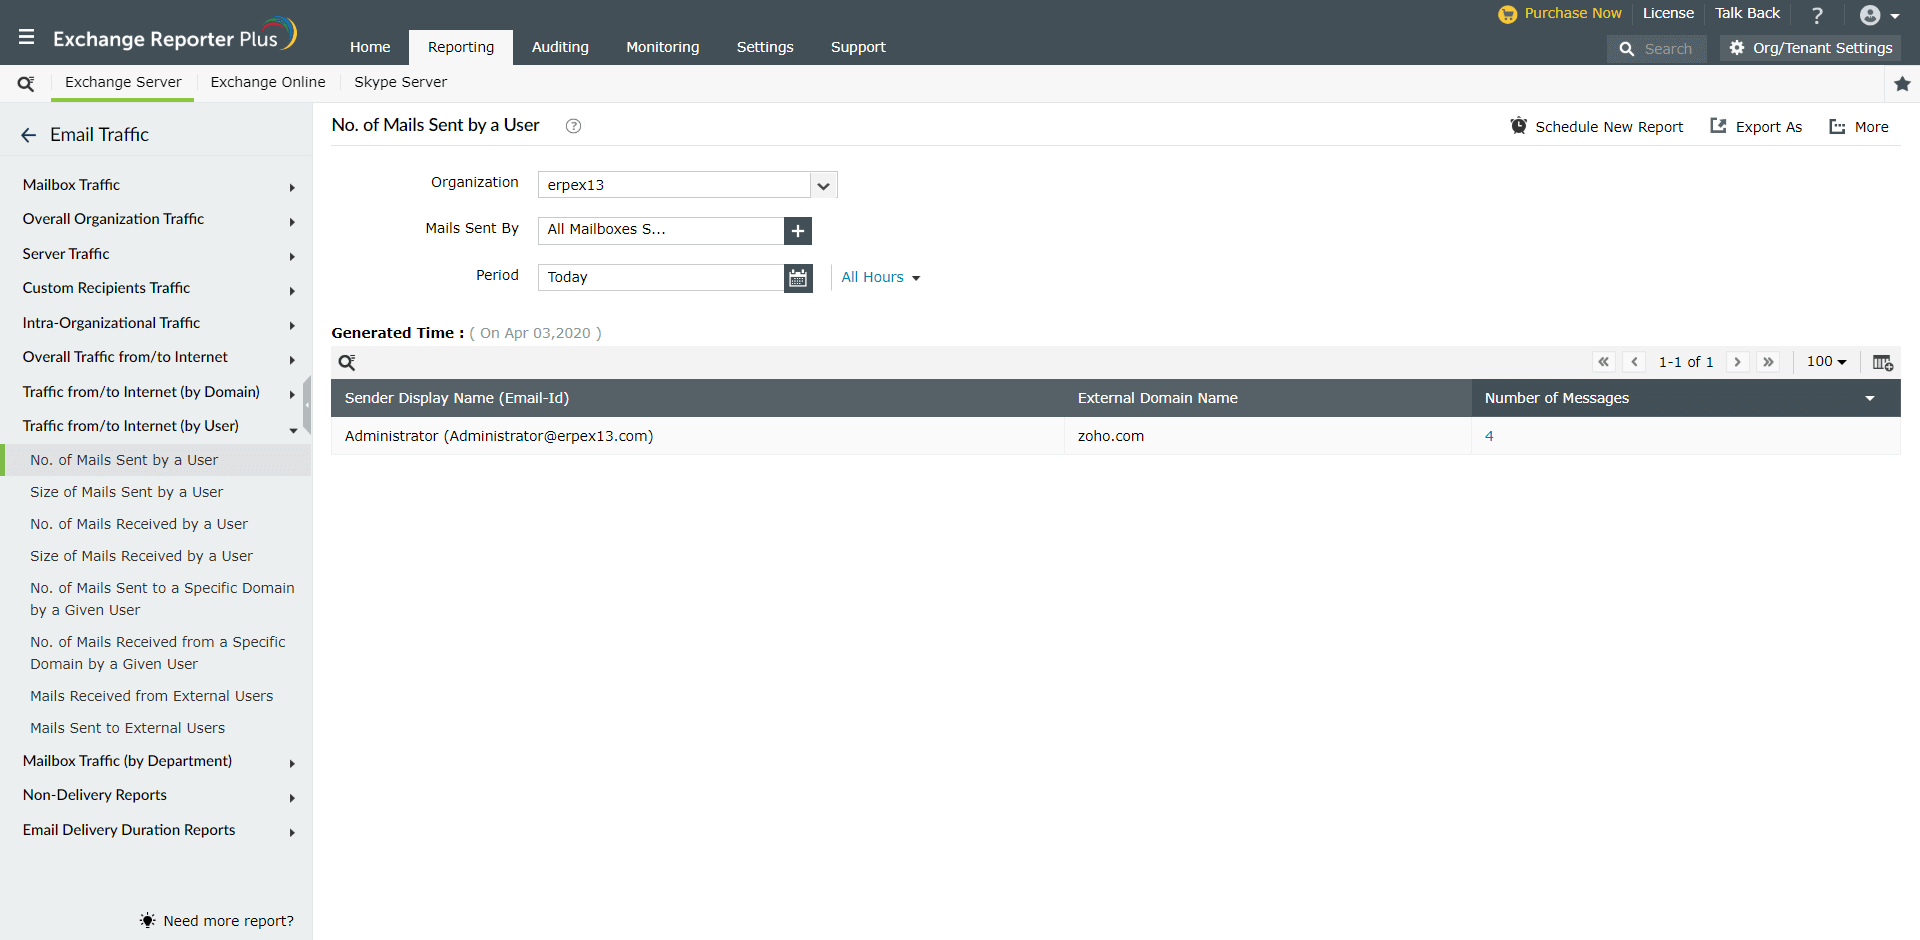Switch to Exchange Online tab
The width and height of the screenshot is (1920, 940).
tap(268, 82)
